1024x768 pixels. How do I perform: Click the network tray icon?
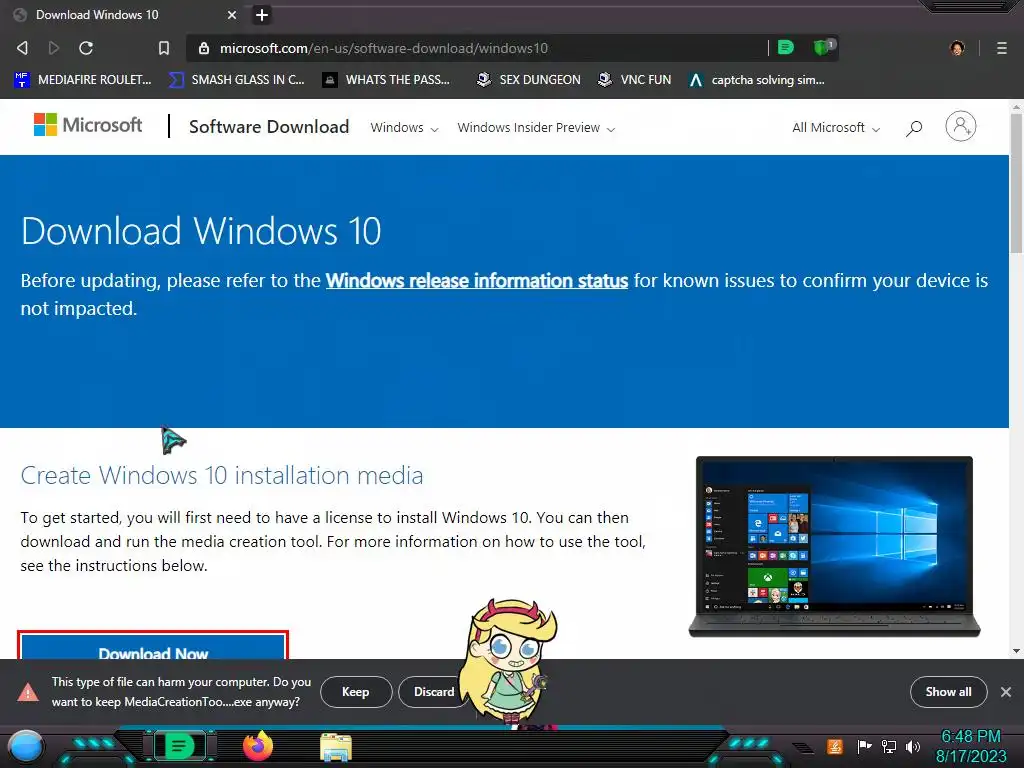tap(889, 746)
